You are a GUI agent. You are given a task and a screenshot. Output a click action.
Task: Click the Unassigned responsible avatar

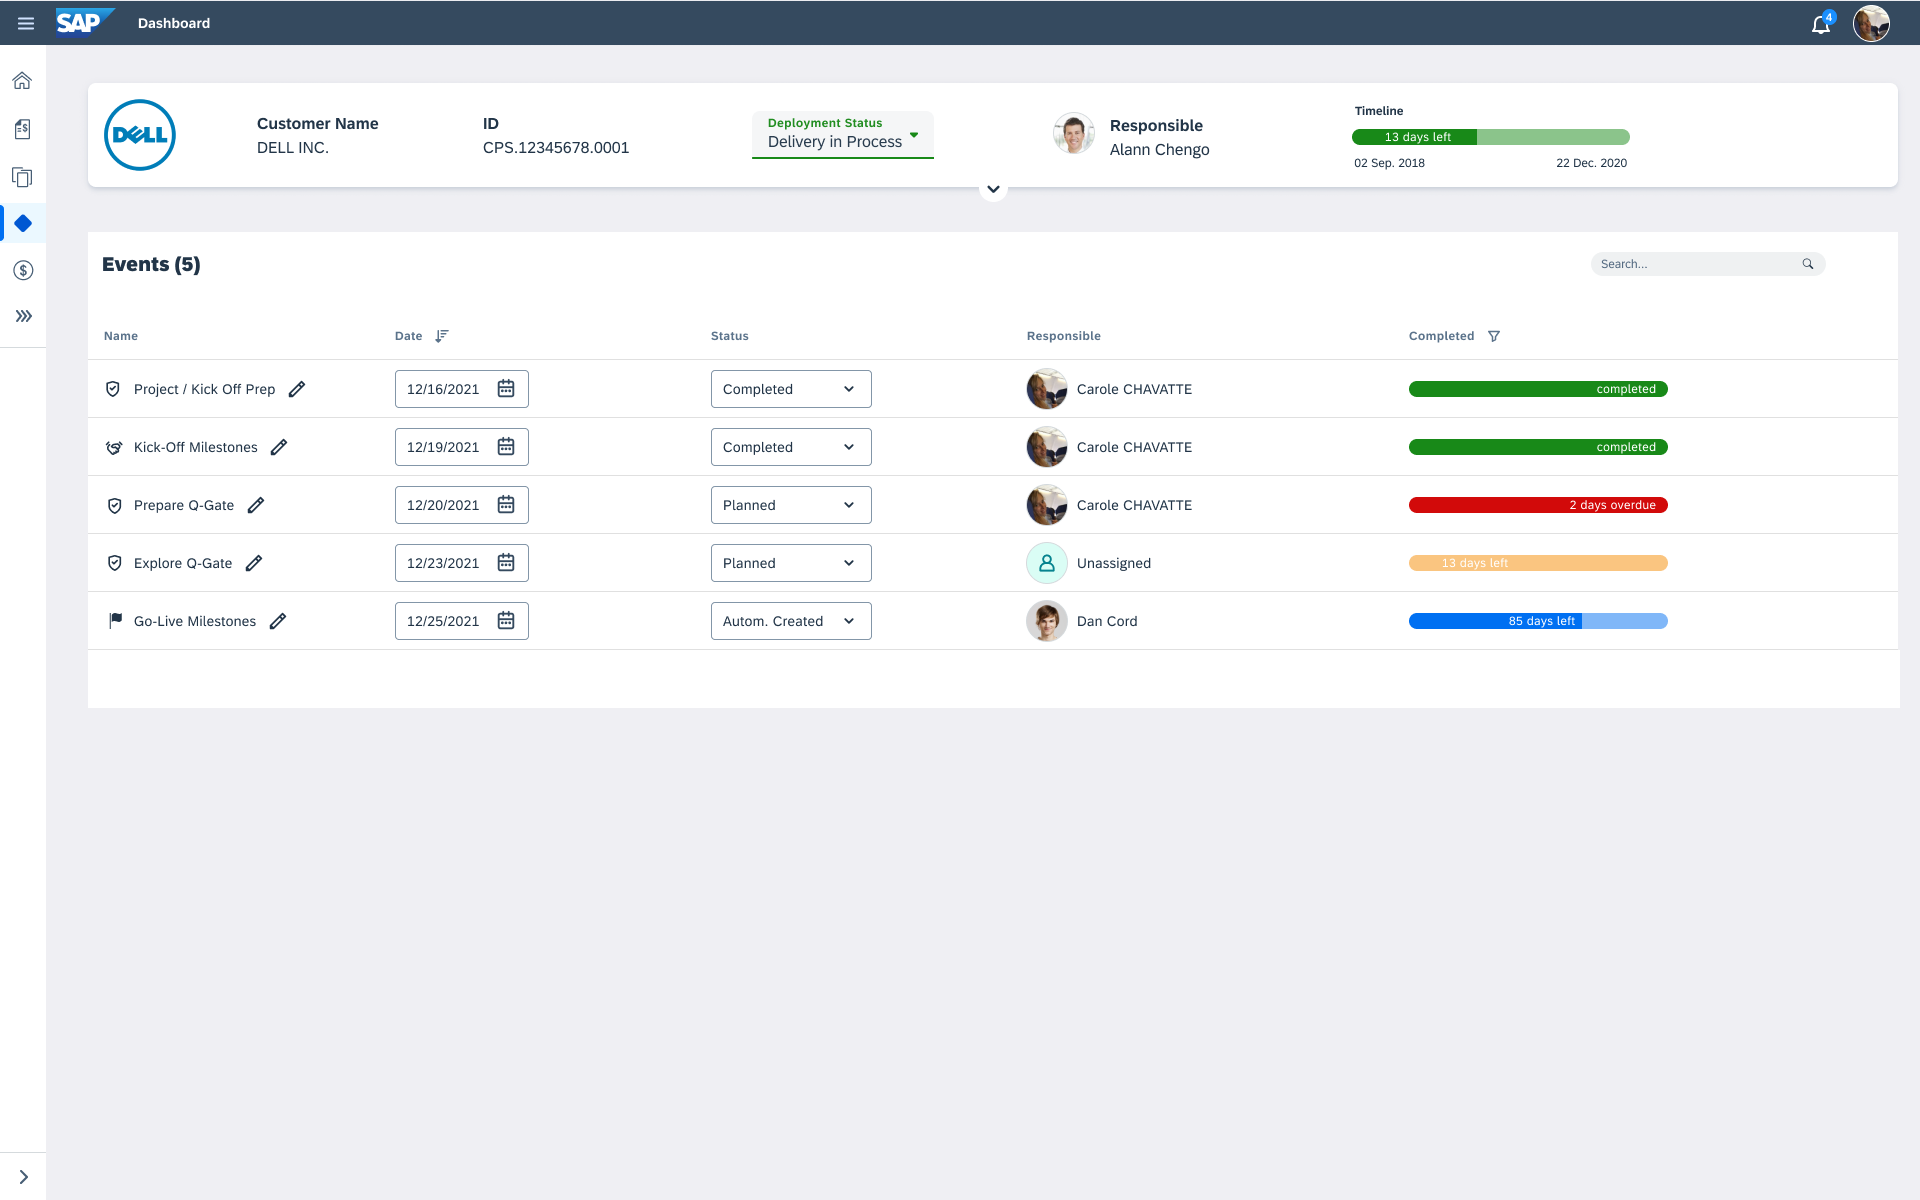pos(1046,563)
